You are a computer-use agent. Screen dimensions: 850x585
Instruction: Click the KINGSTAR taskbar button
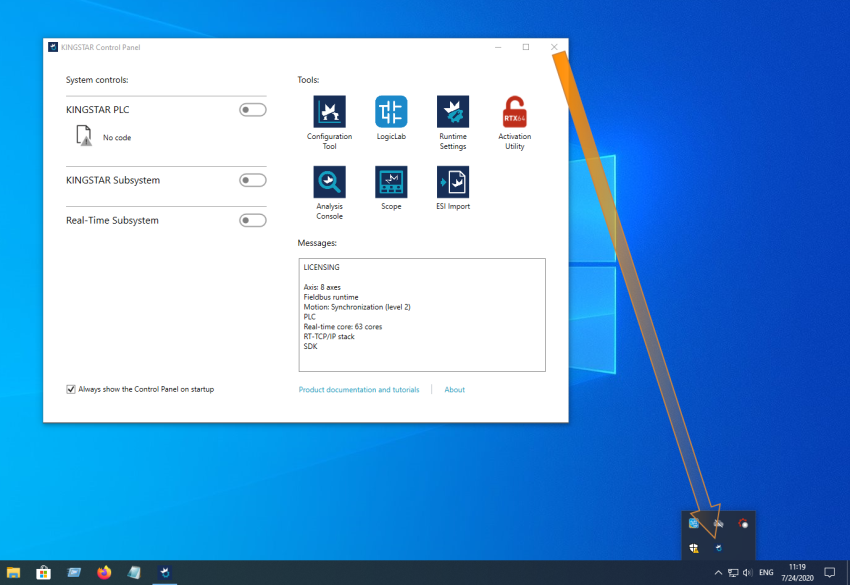click(x=165, y=573)
